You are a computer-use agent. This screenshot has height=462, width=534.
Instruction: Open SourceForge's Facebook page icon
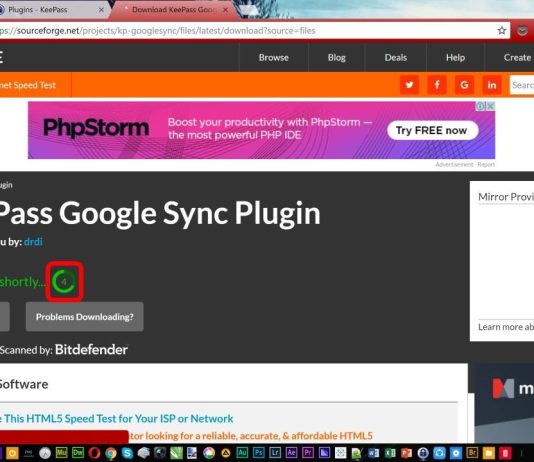437,85
